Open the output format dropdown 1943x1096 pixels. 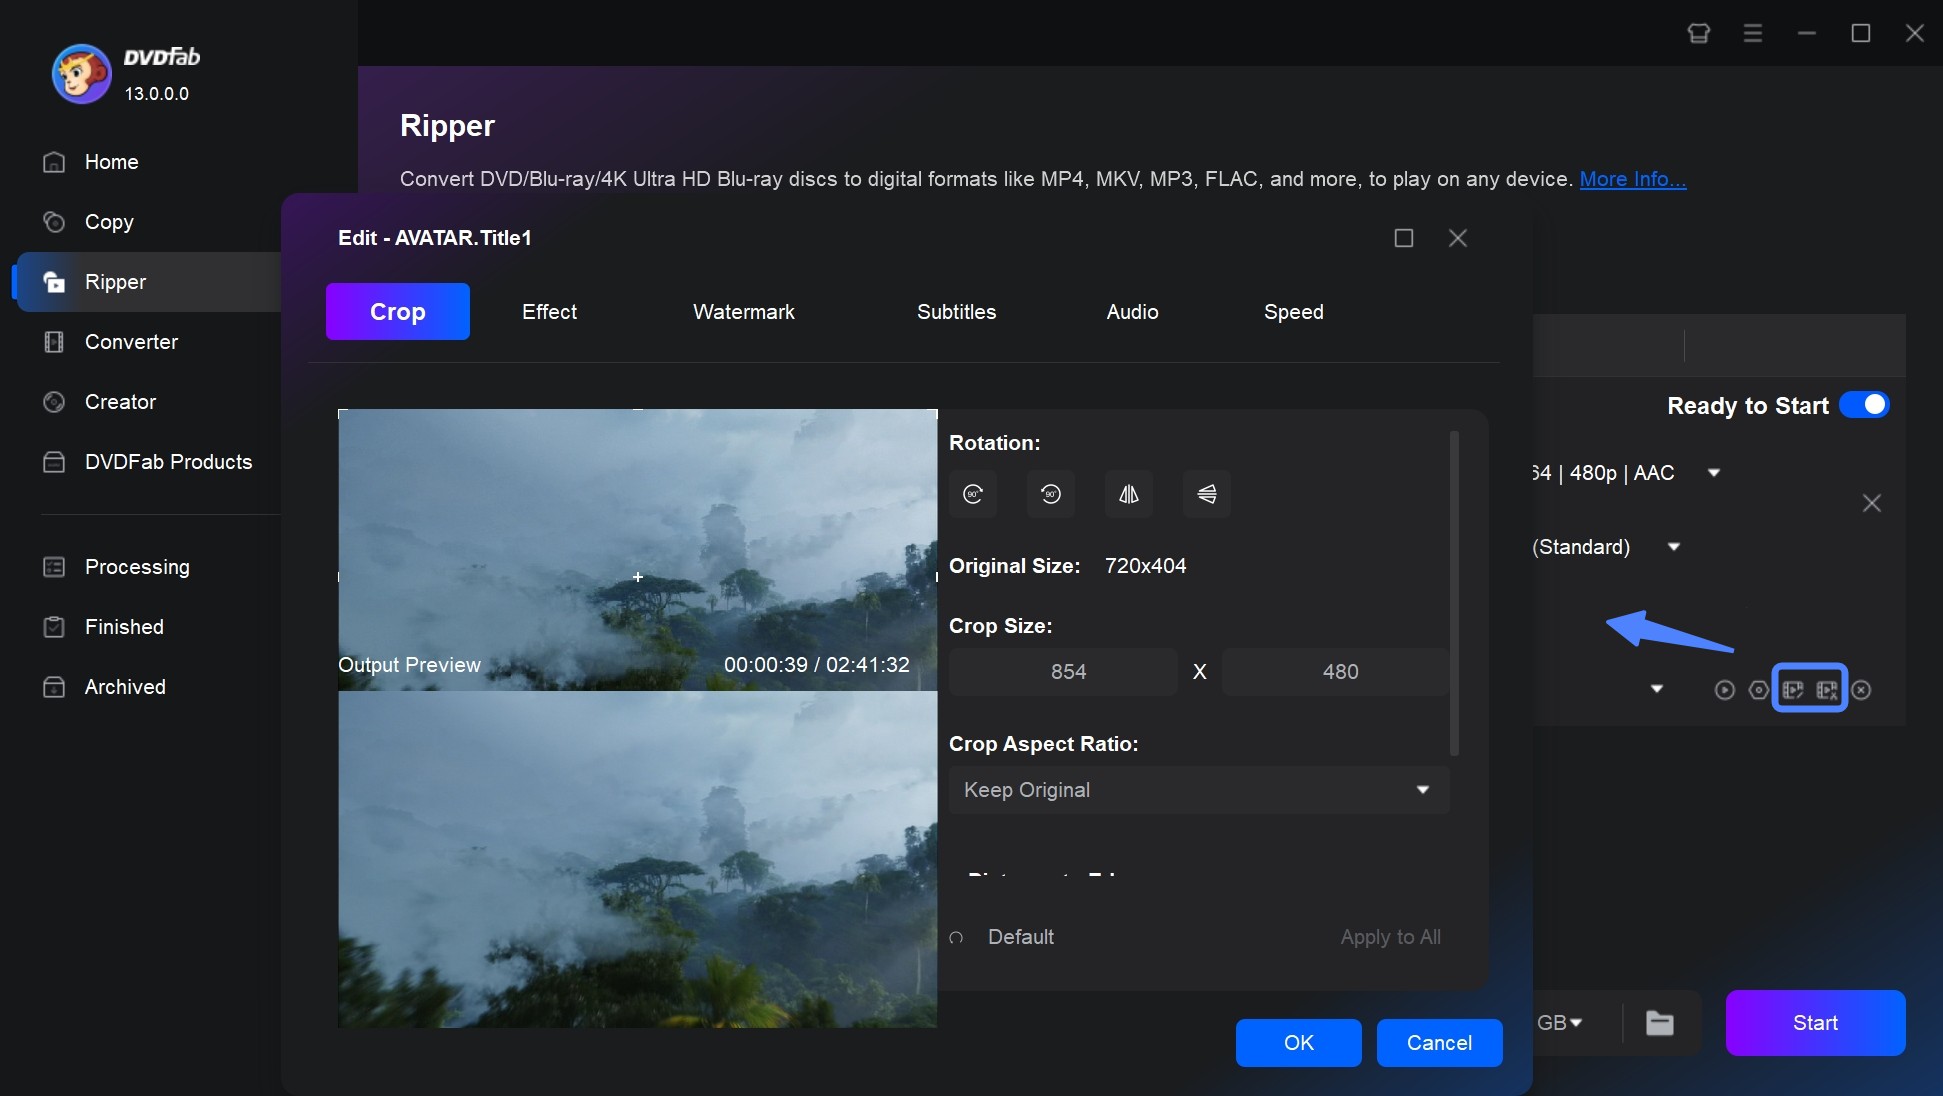(x=1713, y=473)
